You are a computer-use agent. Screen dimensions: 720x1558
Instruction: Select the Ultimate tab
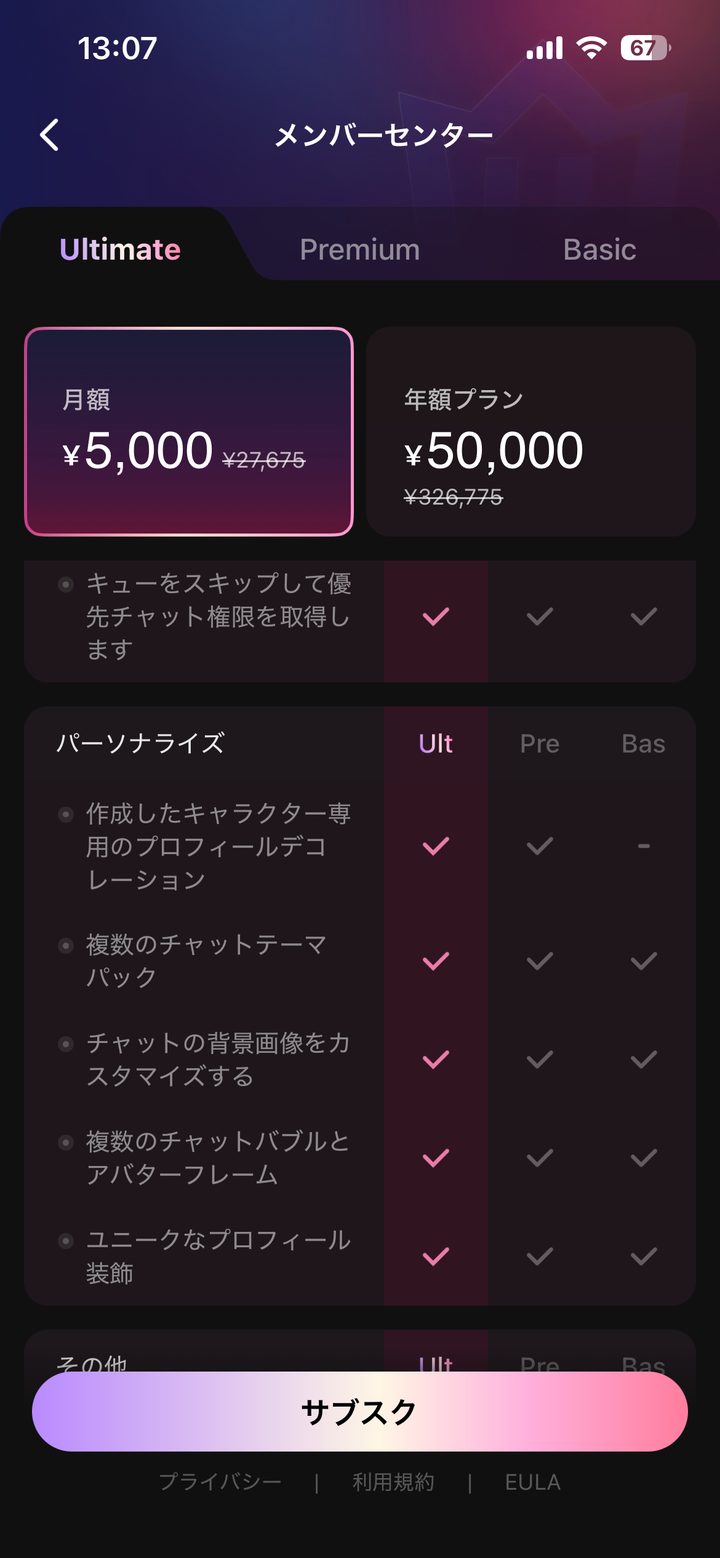[120, 249]
